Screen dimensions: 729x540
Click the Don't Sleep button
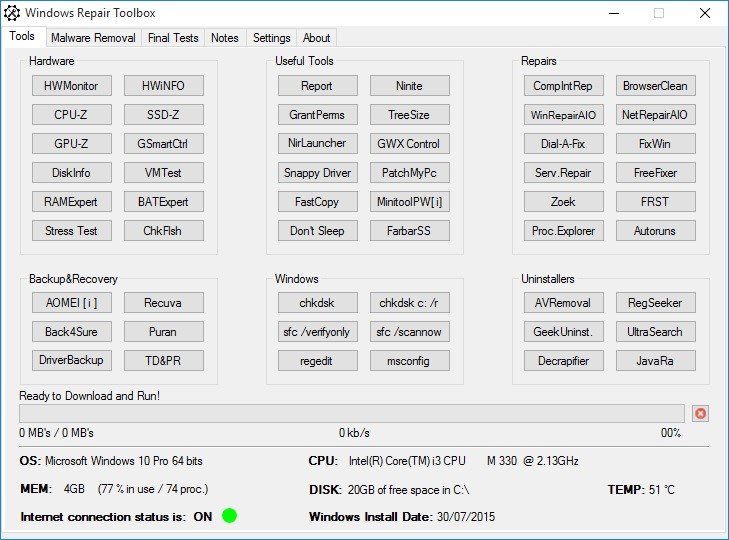pos(318,231)
